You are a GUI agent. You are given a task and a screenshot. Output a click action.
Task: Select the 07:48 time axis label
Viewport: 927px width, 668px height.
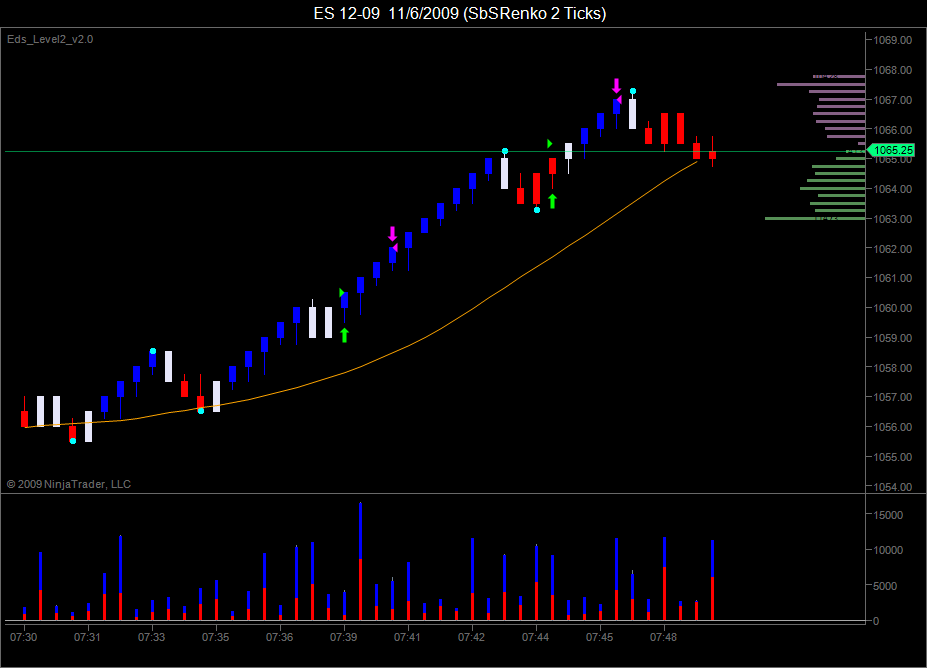pos(663,637)
